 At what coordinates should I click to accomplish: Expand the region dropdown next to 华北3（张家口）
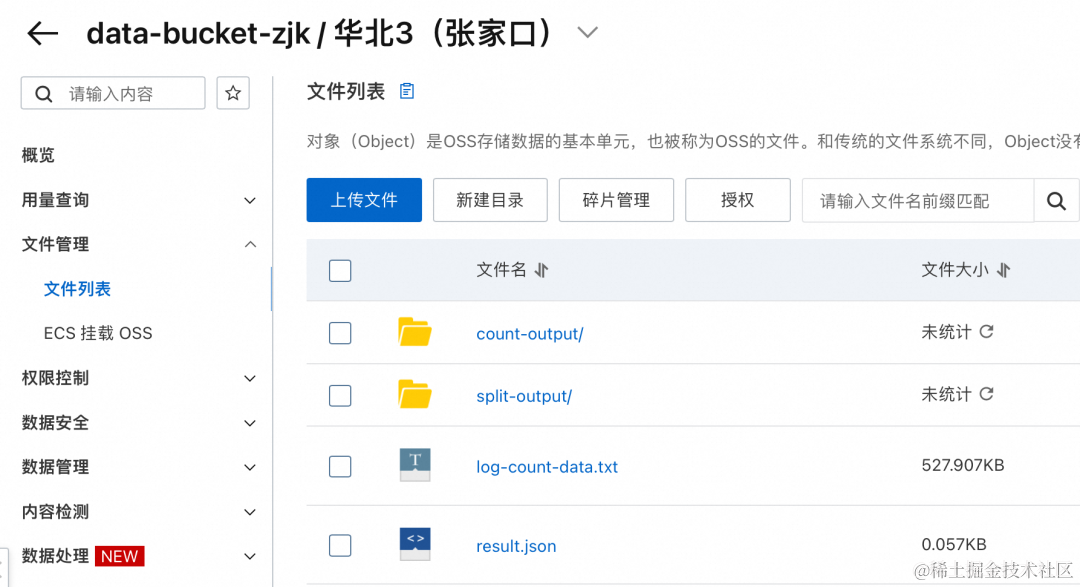point(587,32)
